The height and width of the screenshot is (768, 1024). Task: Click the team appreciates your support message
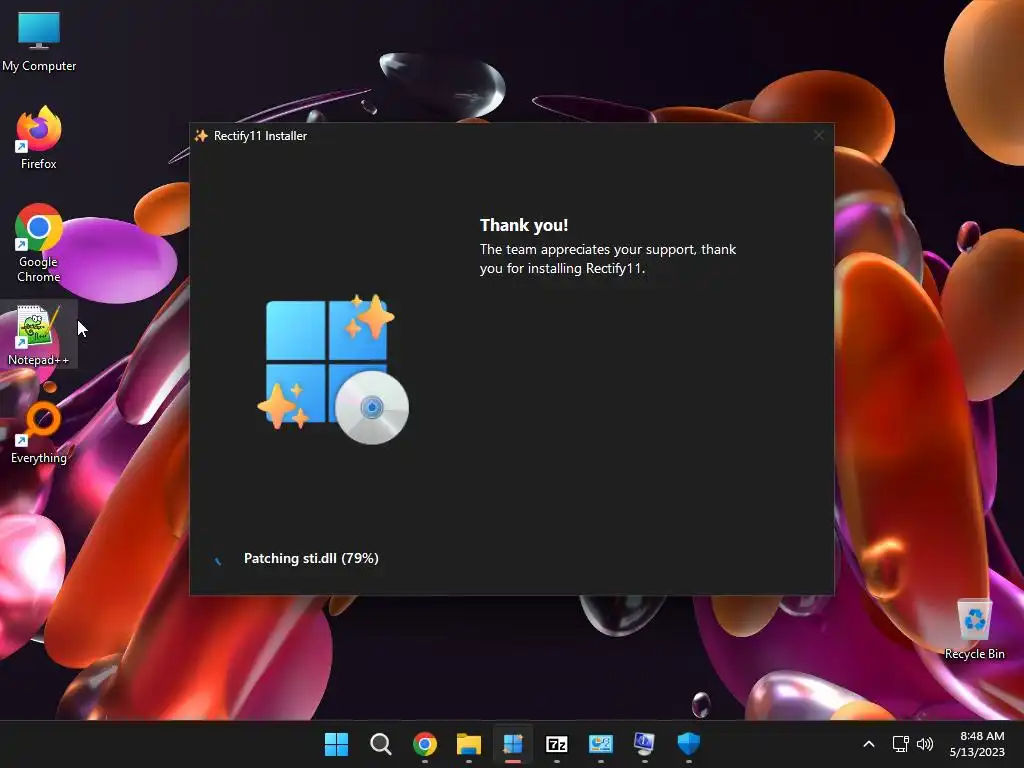[x=607, y=259]
